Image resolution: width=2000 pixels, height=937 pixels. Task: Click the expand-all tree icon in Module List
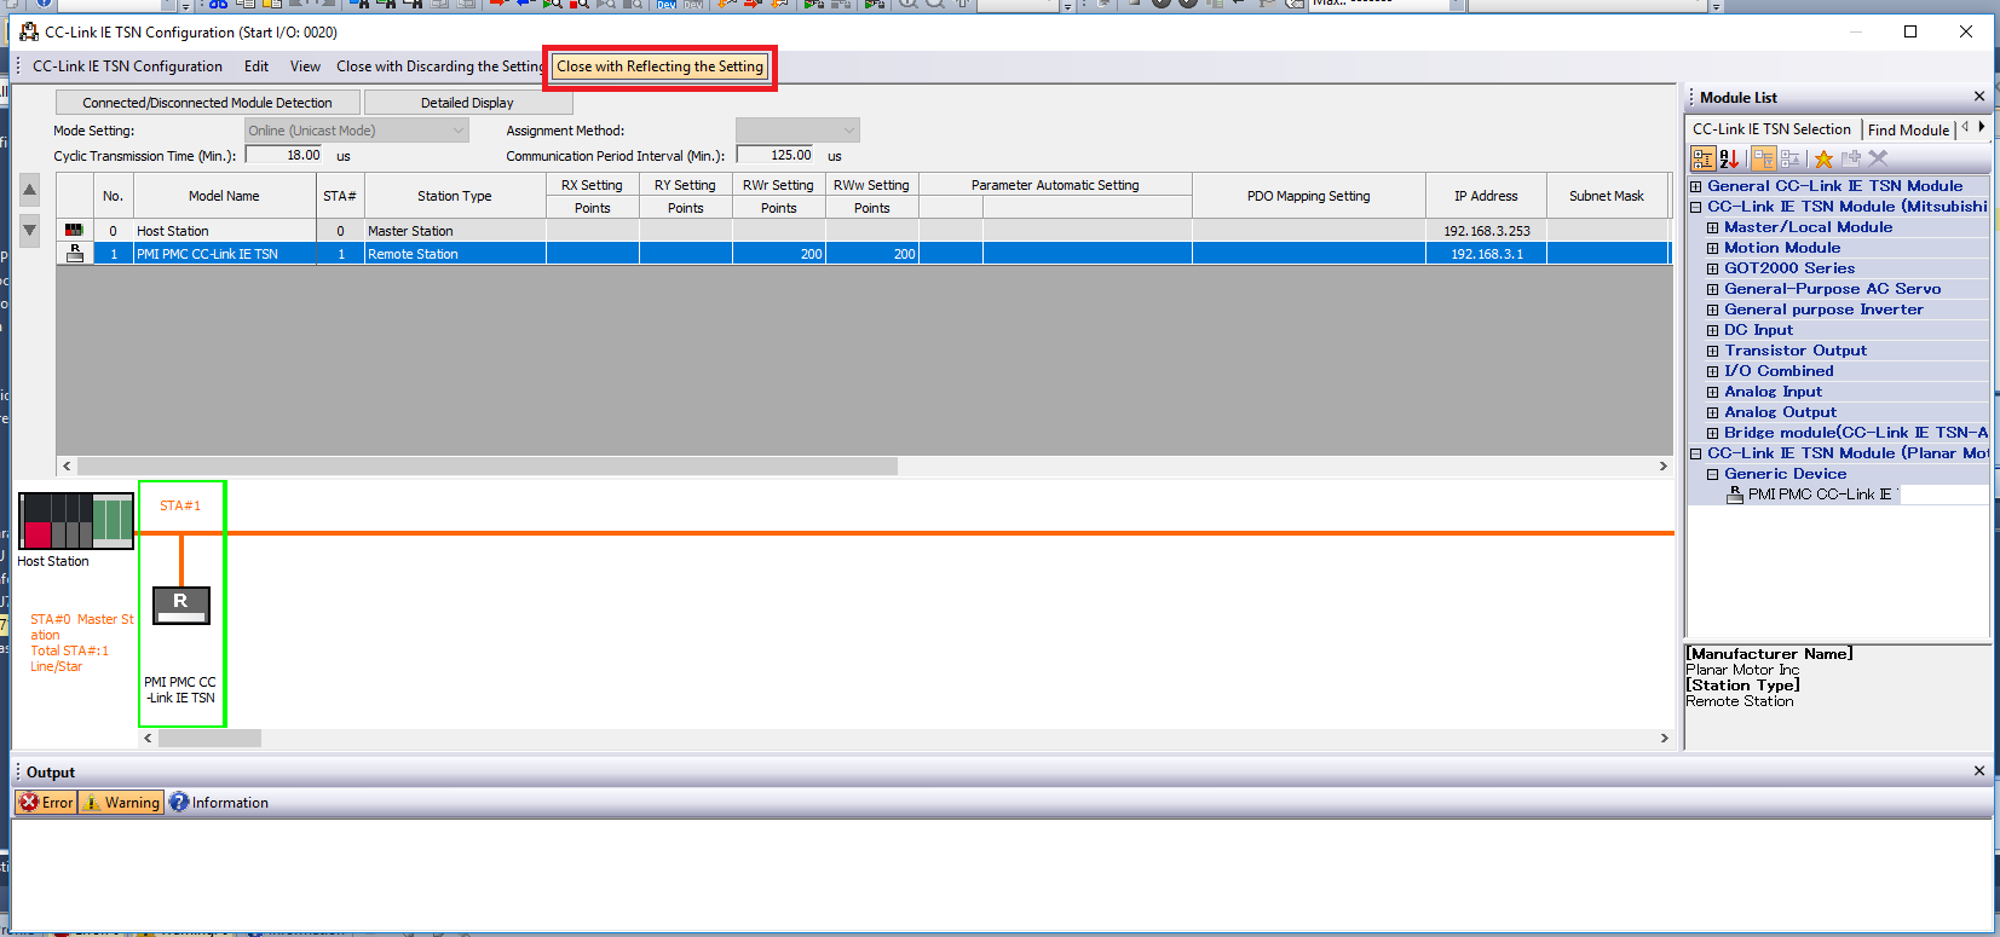(x=1763, y=158)
